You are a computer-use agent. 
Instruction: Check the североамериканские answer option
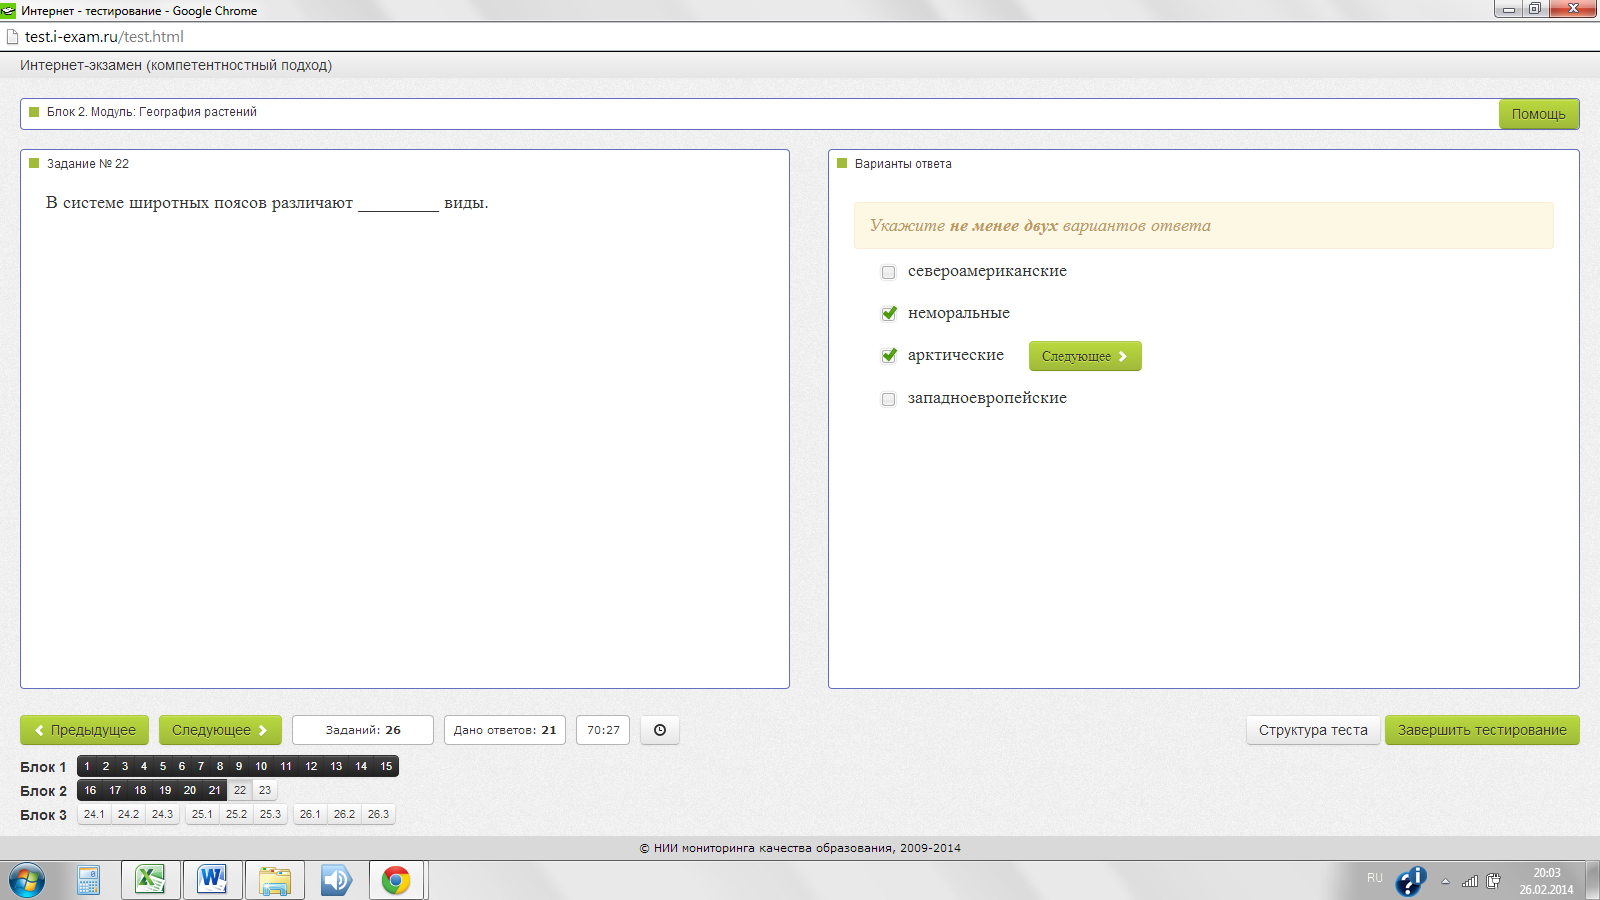tap(888, 272)
